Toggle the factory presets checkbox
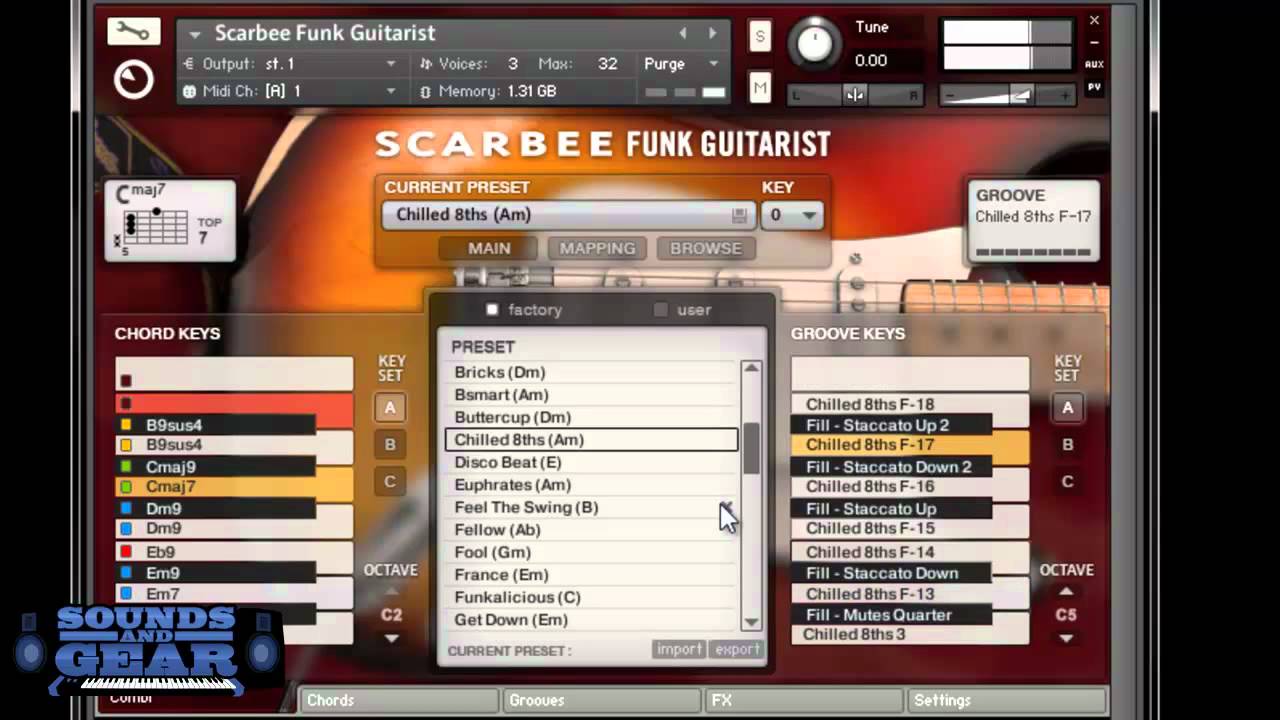 (x=492, y=310)
